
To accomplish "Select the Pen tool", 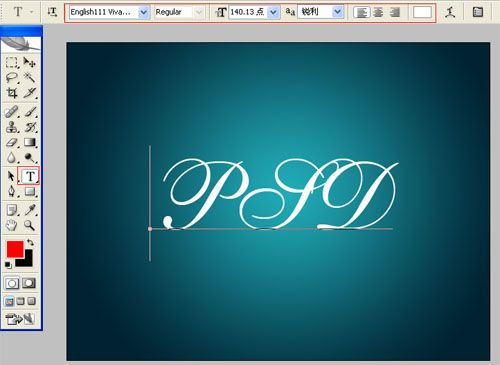I will [12, 192].
